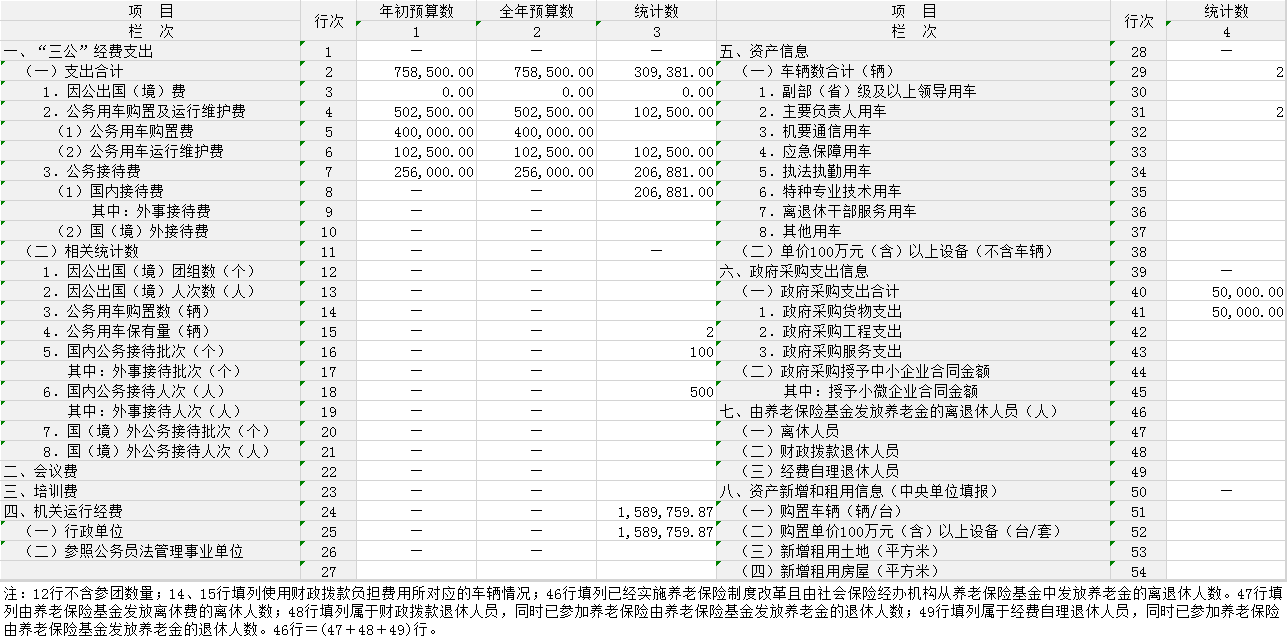Select 政府采购支出合计 cell showing 50,000.00

[x=1226, y=292]
